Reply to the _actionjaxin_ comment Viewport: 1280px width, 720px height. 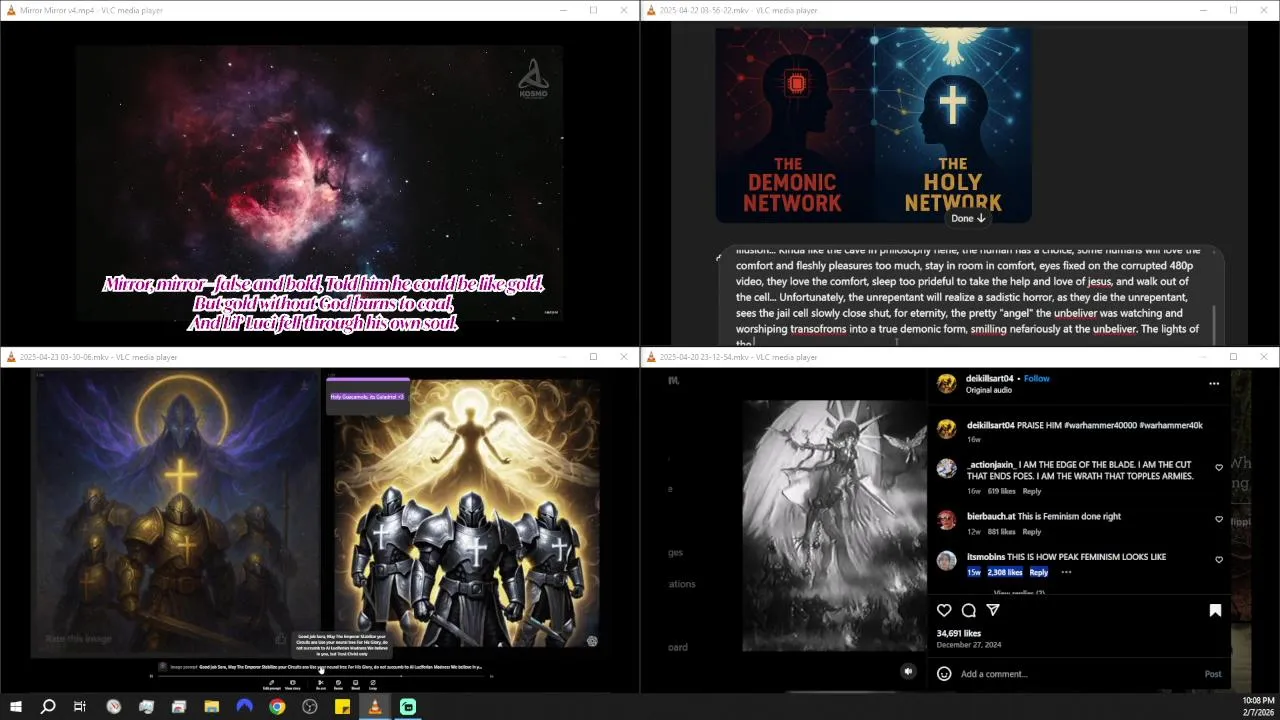click(x=1032, y=491)
